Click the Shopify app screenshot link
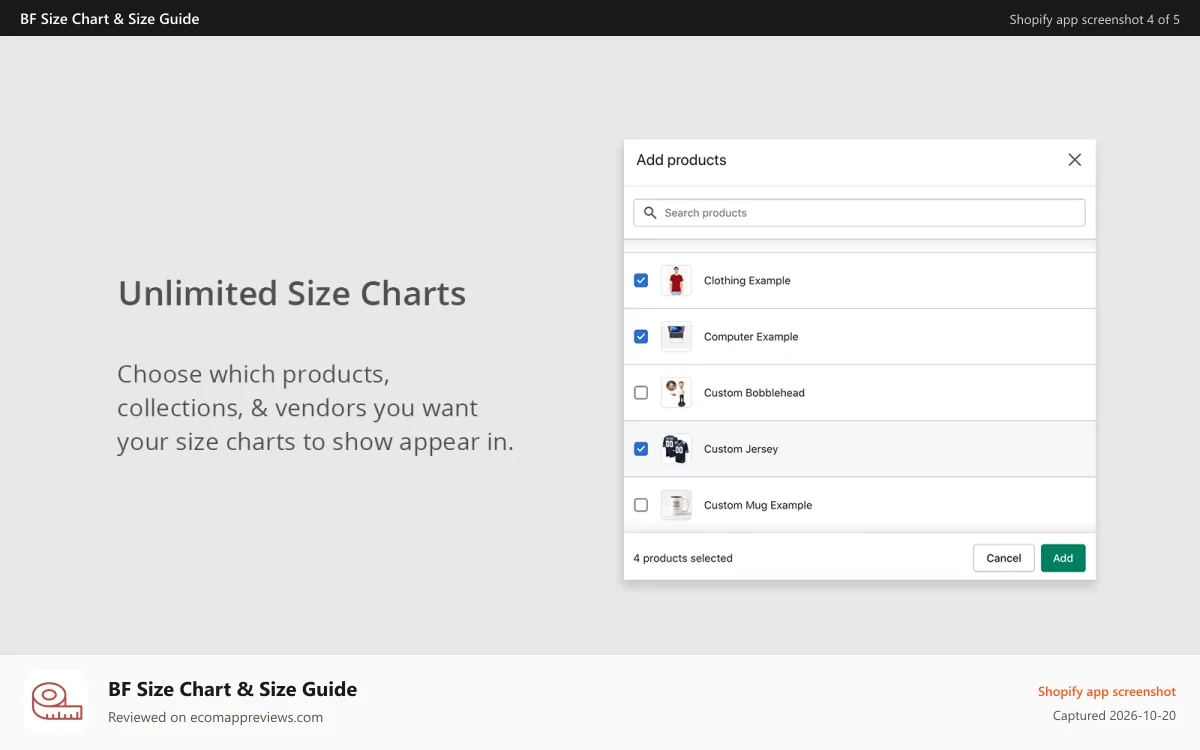This screenshot has width=1200, height=750. pyautogui.click(x=1107, y=692)
